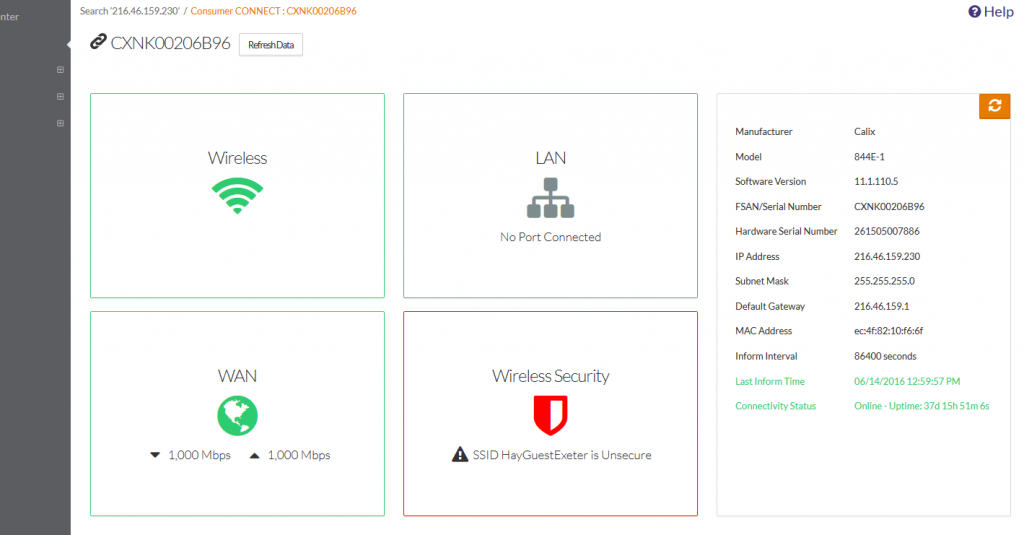This screenshot has width=1024, height=535.
Task: Click the green Wireless signal icon
Action: click(x=237, y=195)
